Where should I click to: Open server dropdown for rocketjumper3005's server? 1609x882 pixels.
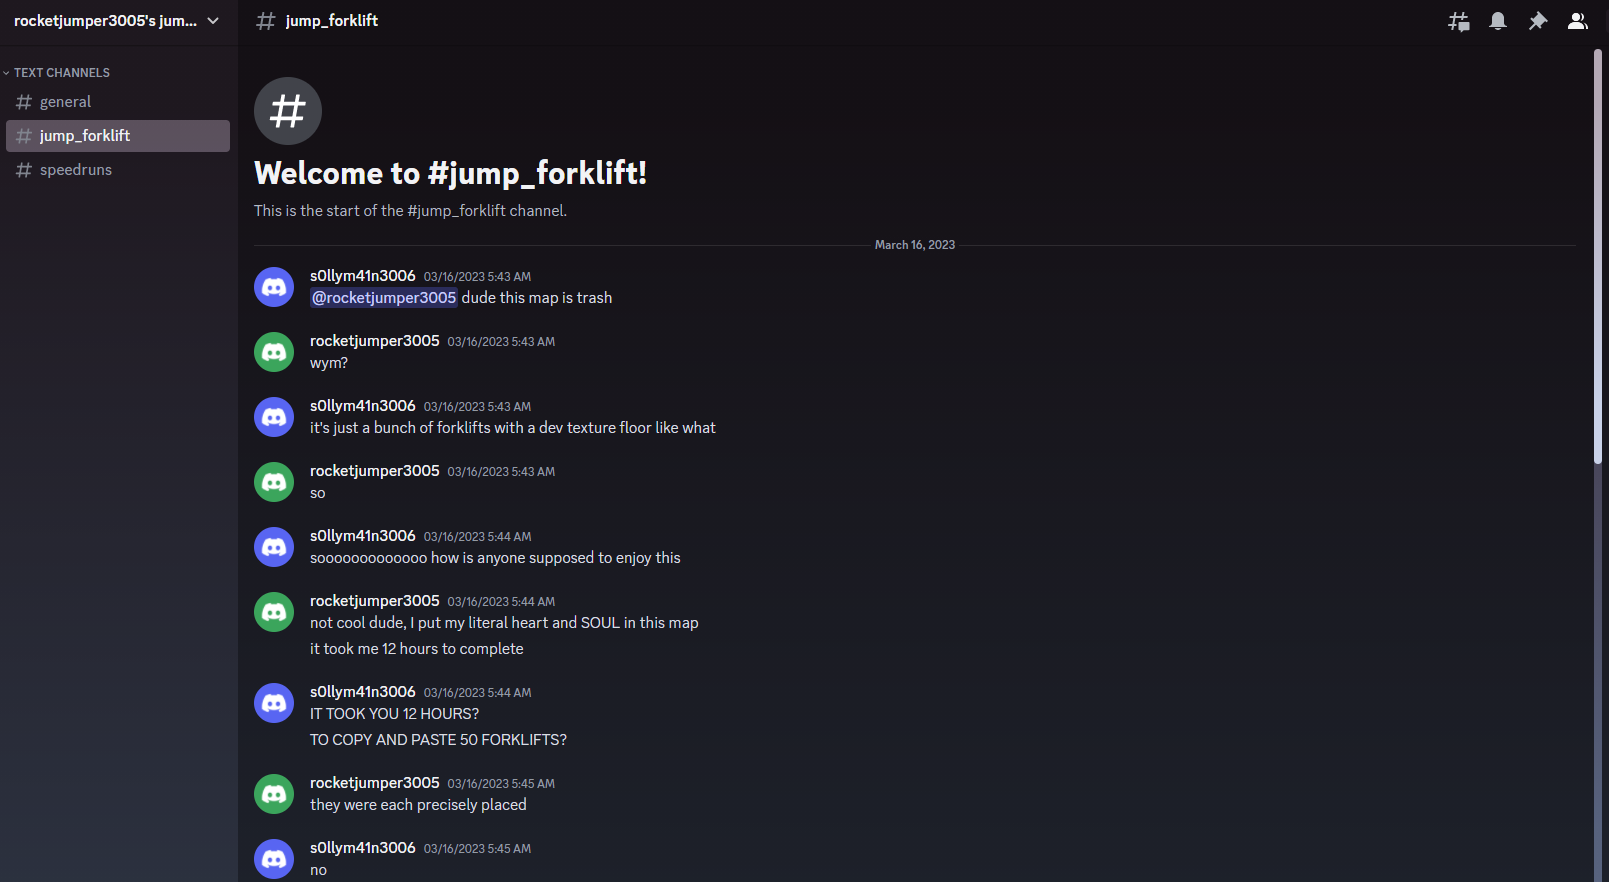click(118, 21)
